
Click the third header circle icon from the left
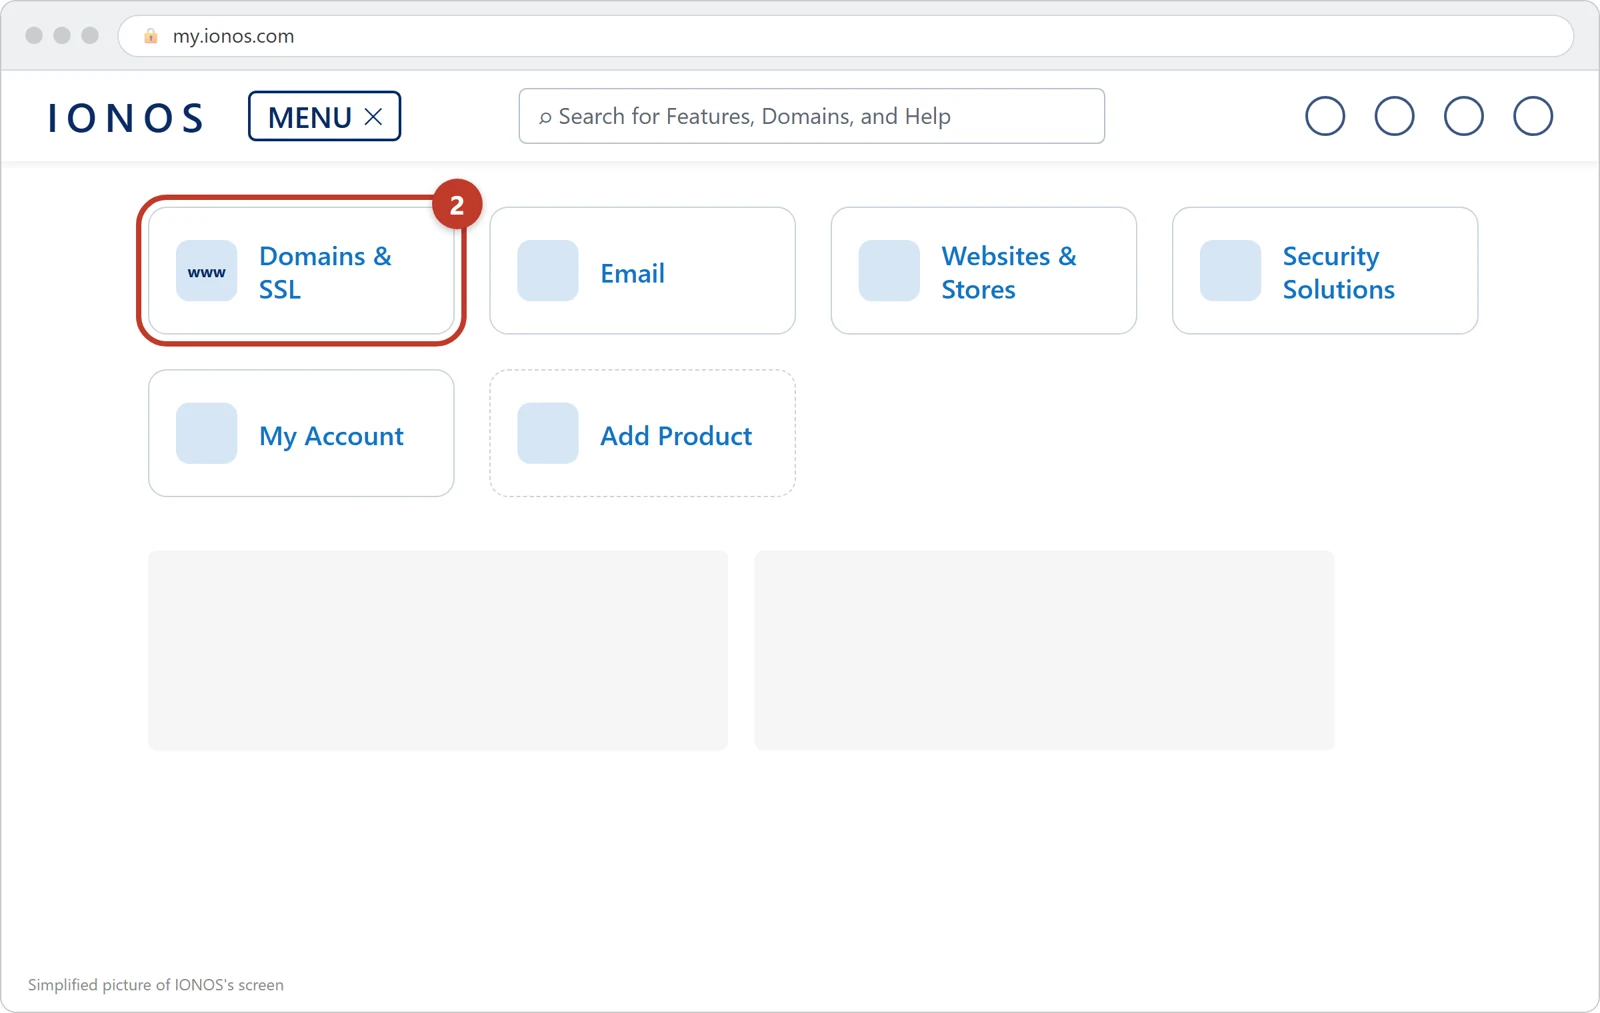[1463, 116]
